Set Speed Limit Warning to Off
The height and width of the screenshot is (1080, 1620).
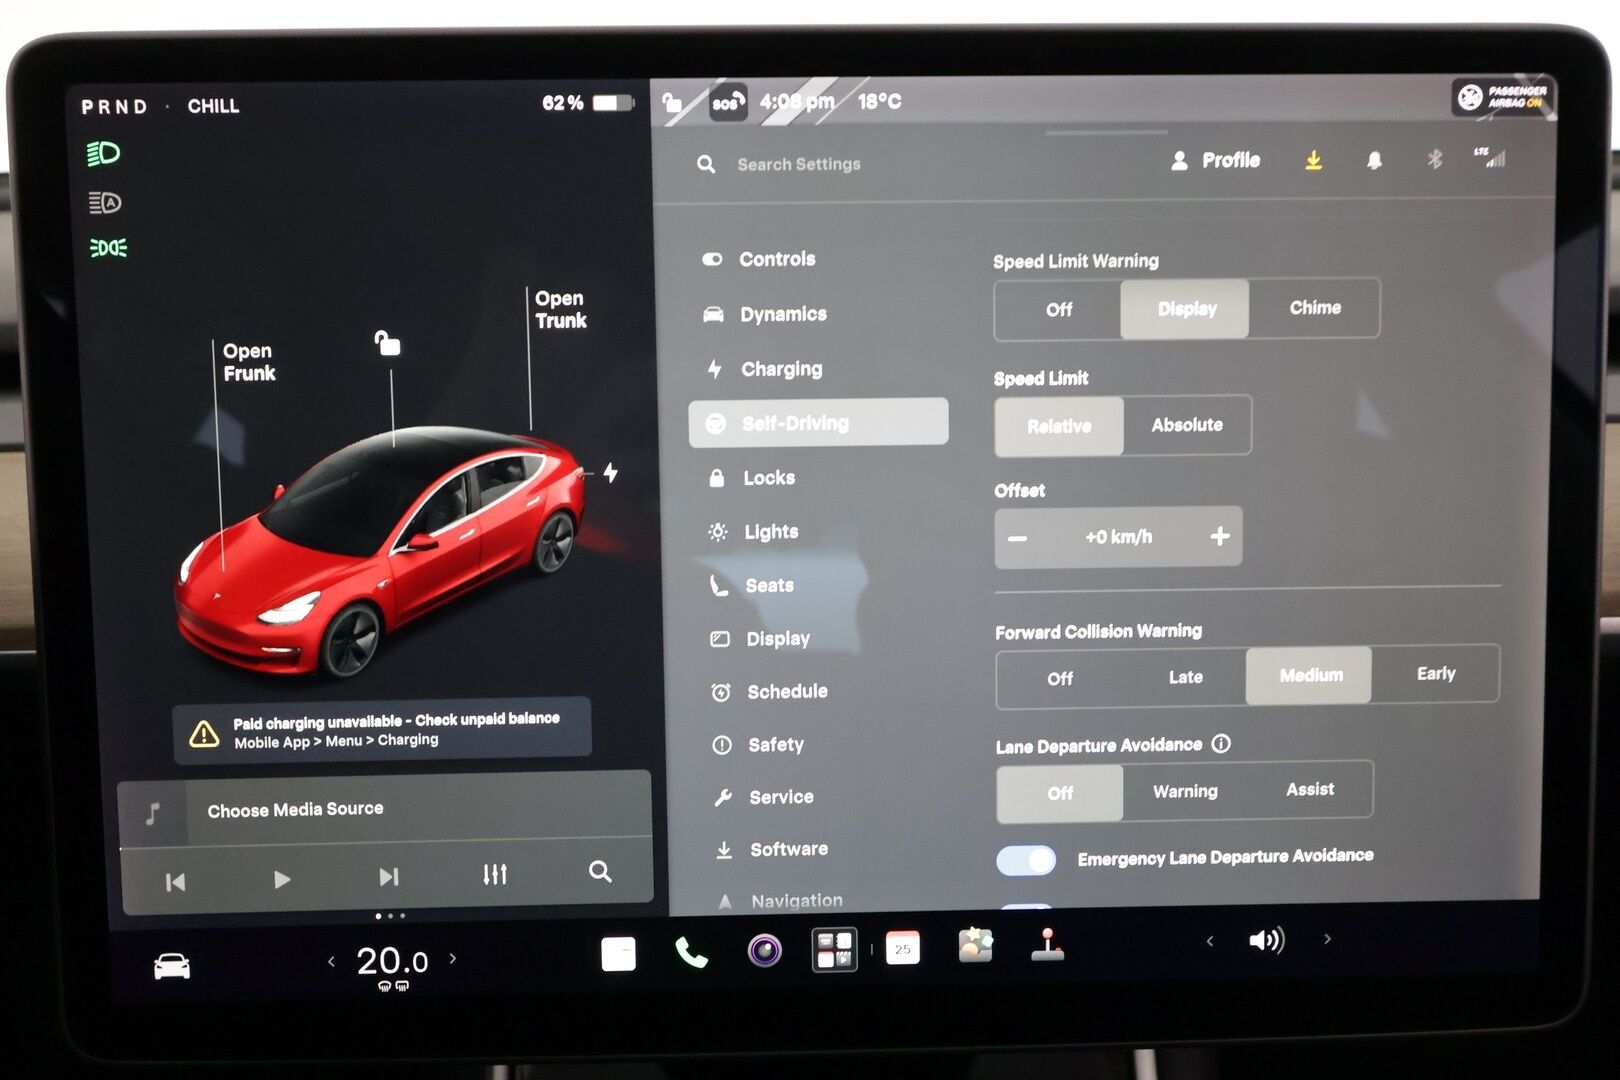[1058, 310]
